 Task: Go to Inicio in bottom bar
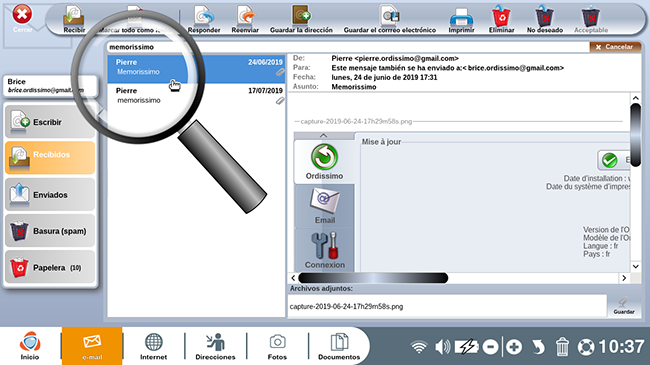click(x=30, y=346)
